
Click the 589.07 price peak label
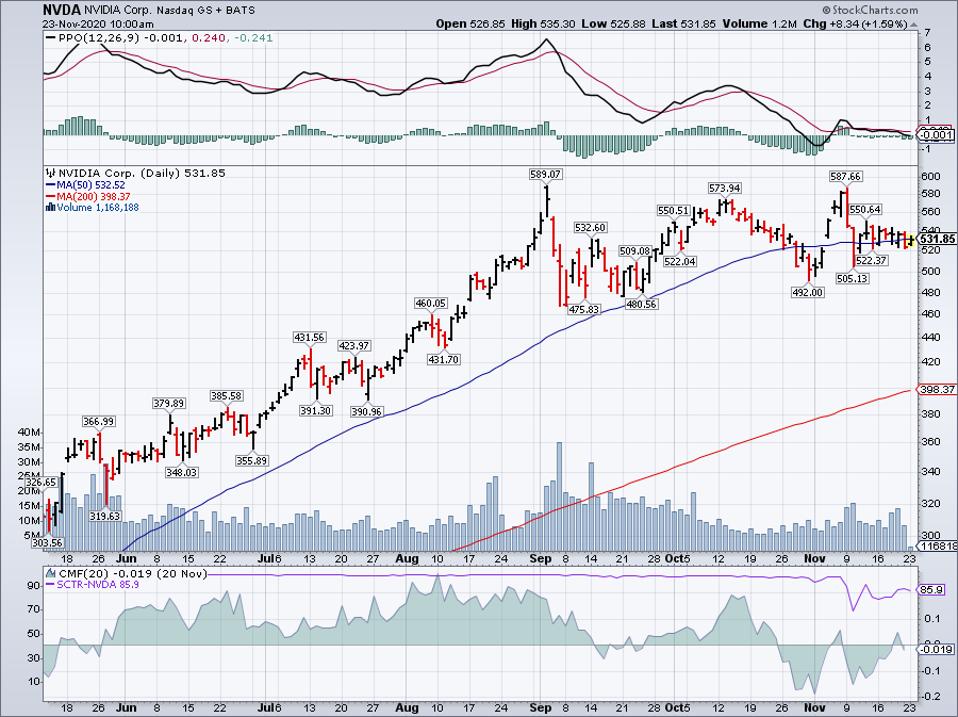click(545, 174)
